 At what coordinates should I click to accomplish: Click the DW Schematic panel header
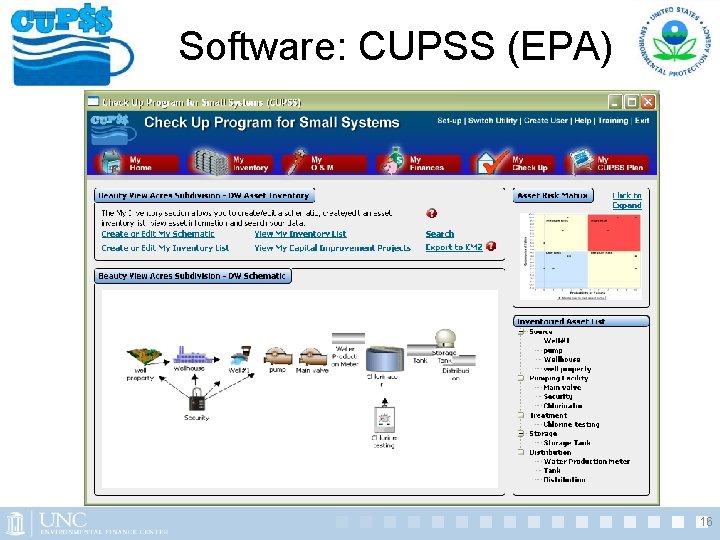(x=192, y=276)
